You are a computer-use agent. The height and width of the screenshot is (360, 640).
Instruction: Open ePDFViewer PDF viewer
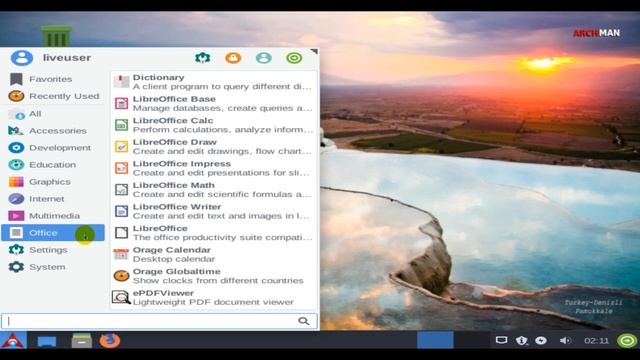tap(213, 298)
